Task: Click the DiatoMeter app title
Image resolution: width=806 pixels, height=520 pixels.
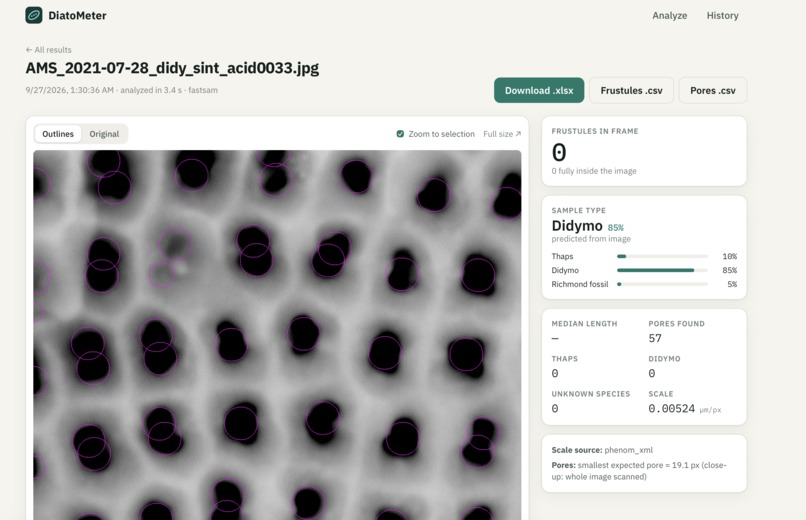Action: tap(77, 15)
